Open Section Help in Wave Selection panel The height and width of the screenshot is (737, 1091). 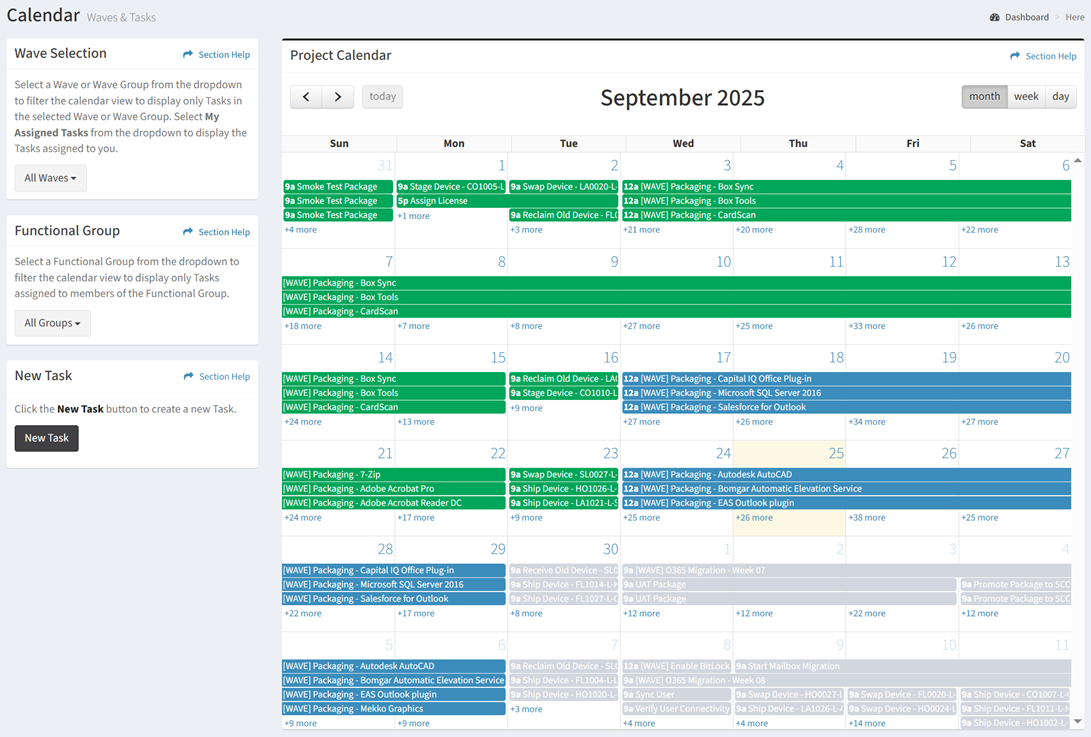click(x=216, y=55)
